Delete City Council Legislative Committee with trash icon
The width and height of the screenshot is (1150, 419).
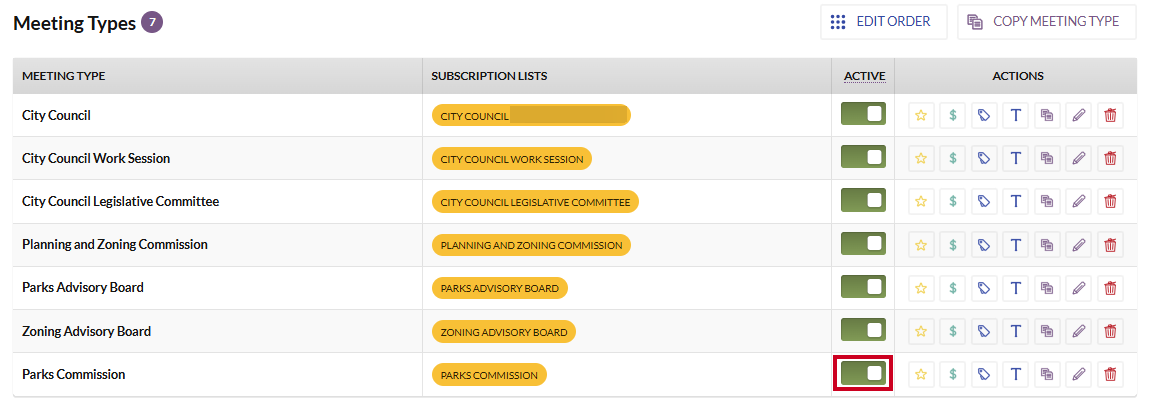pos(1110,201)
